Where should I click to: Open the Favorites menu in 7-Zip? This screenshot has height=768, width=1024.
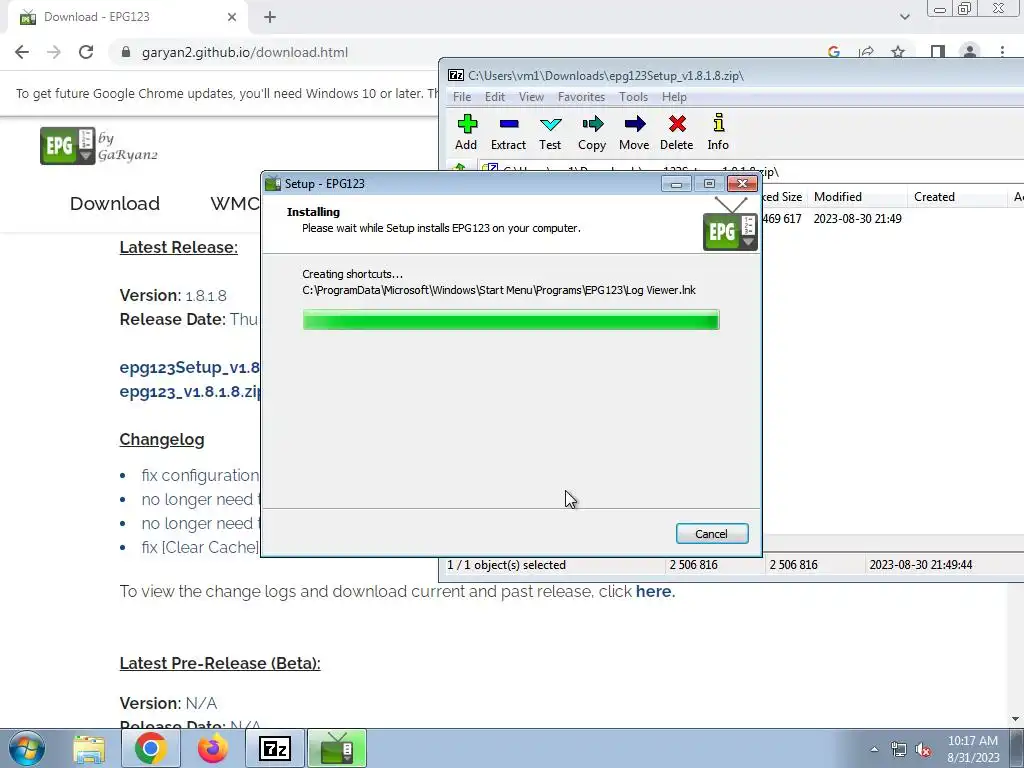pyautogui.click(x=581, y=97)
